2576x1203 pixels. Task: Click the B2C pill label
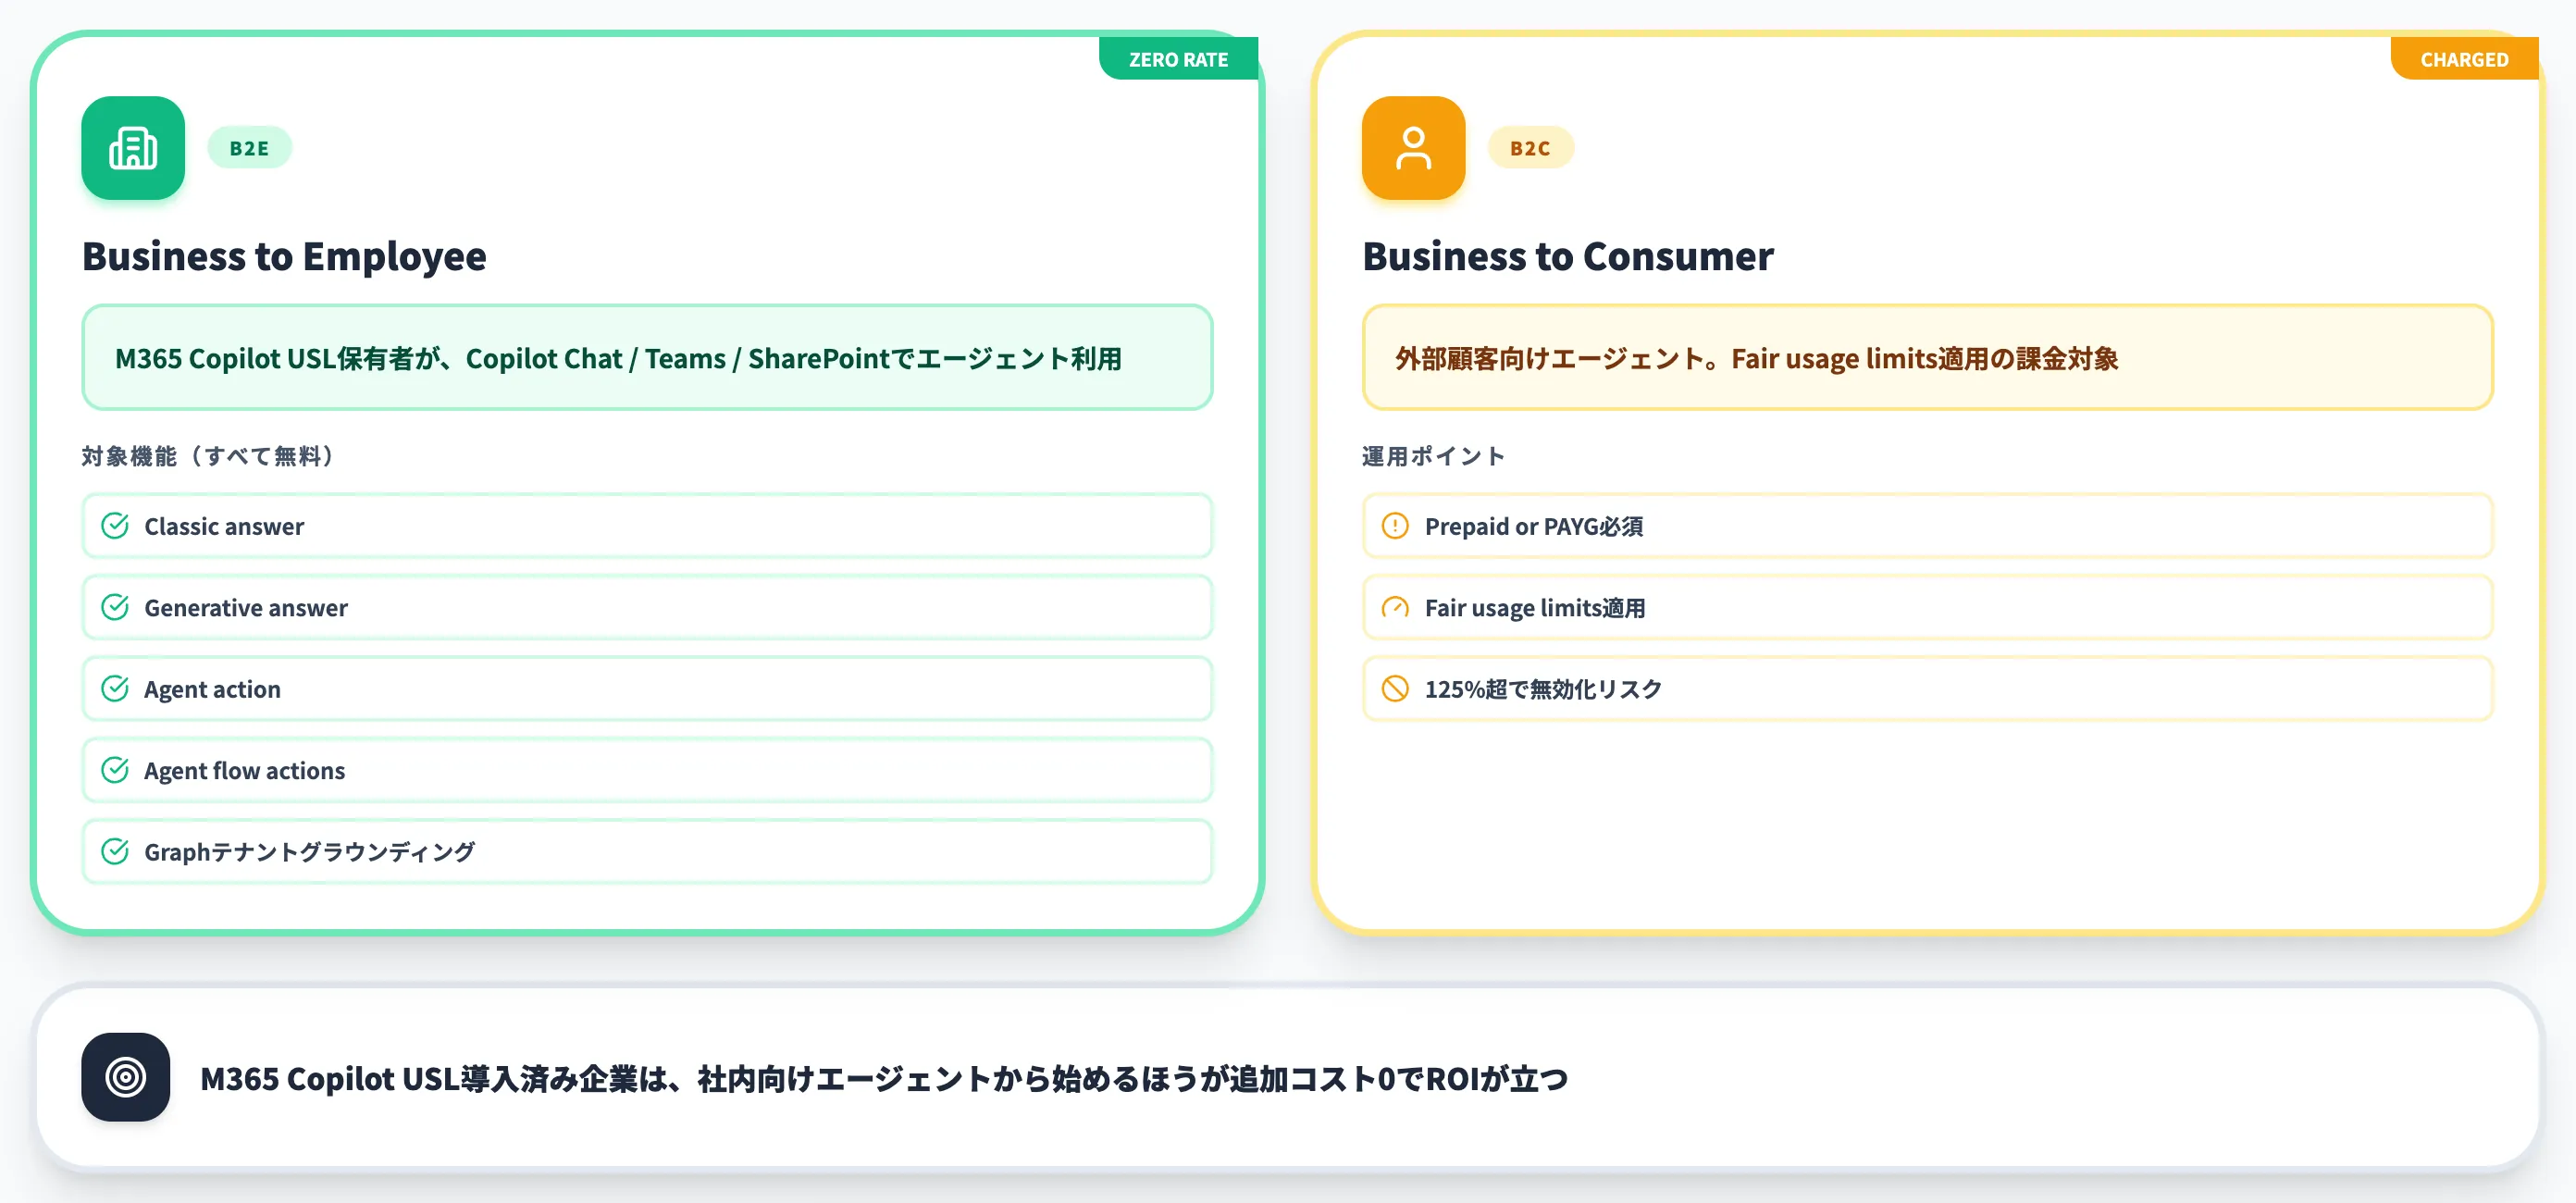click(1530, 148)
